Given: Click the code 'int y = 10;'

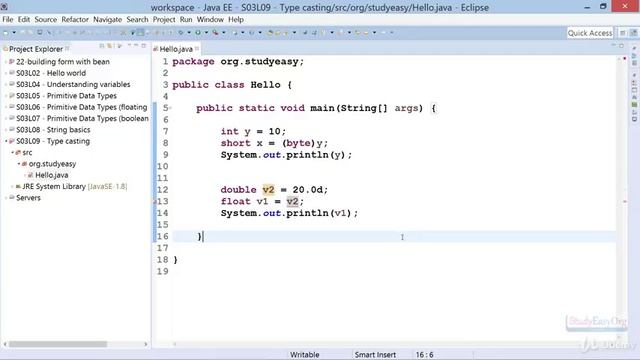Looking at the screenshot, I should 253,131.
